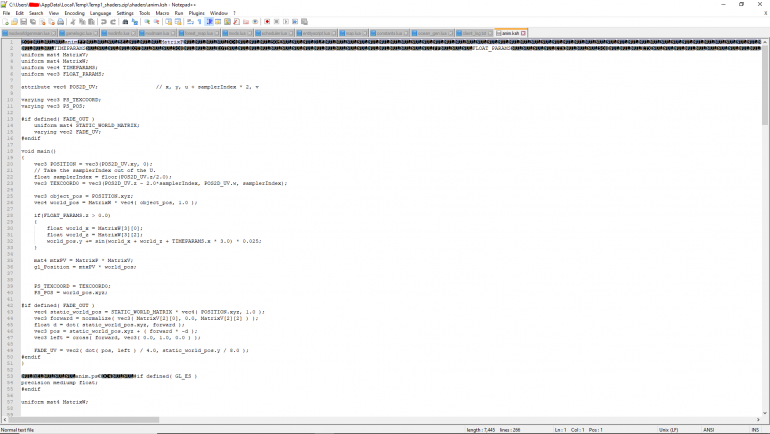Click the Save All icon
This screenshot has width=770, height=434.
click(x=33, y=22)
